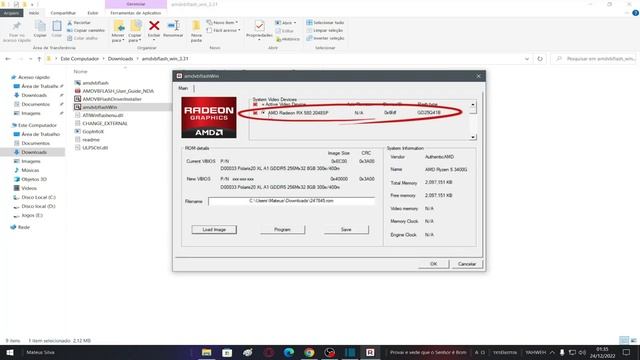Open the Arquivo menu
Image resolution: width=640 pixels, height=360 pixels.
pos(11,13)
